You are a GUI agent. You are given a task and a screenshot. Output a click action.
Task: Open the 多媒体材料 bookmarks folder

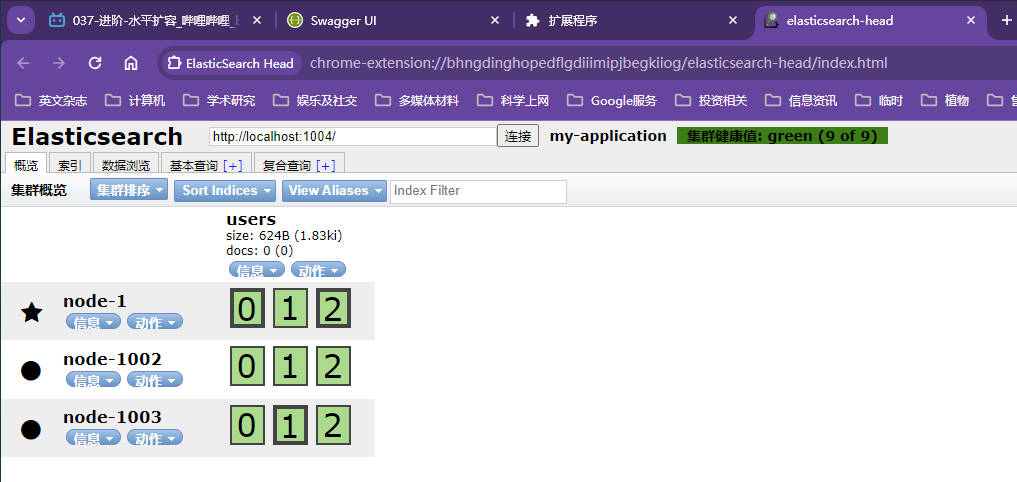pos(418,101)
